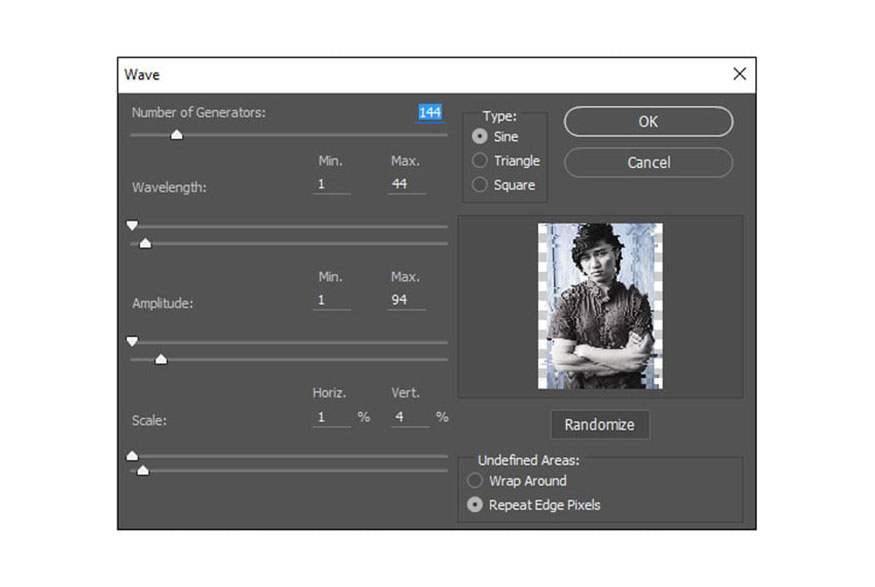Click the wave effect preview image
Viewport: 875px width, 587px height.
coord(600,306)
